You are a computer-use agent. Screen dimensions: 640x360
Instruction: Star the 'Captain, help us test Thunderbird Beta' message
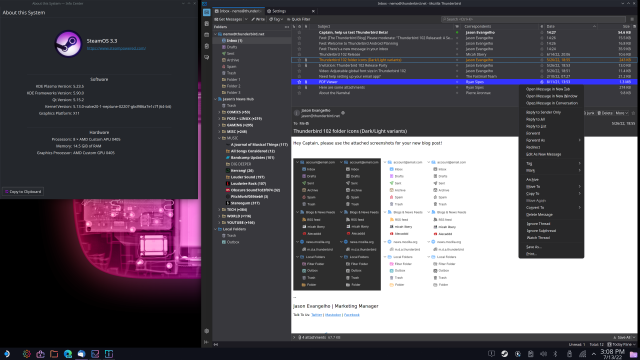coord(300,32)
